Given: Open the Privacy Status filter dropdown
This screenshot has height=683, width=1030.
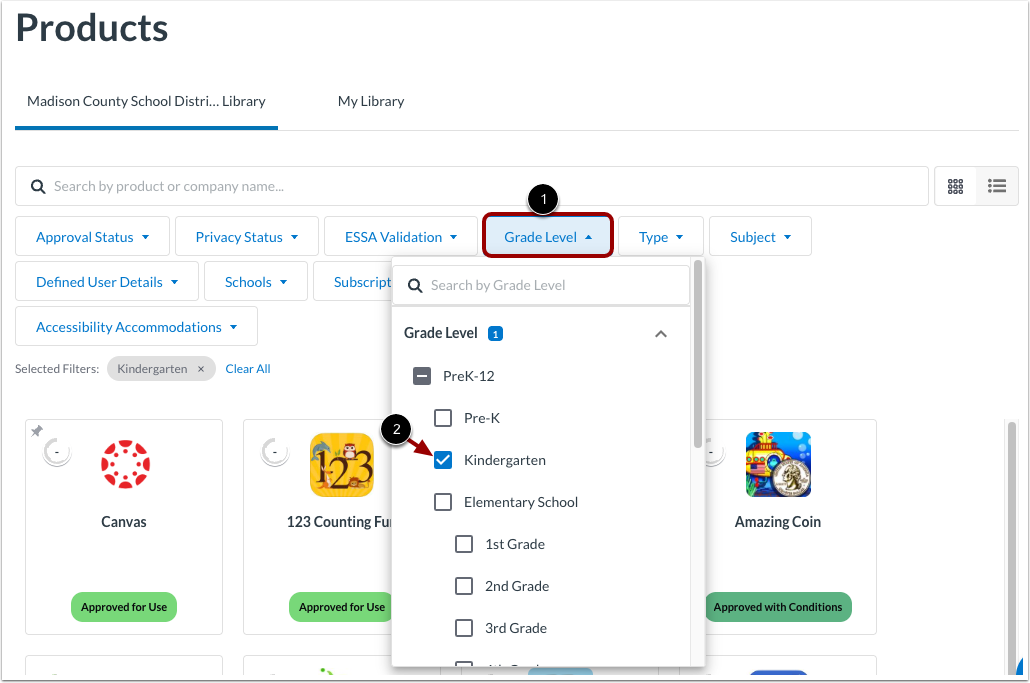Looking at the screenshot, I should coord(247,236).
